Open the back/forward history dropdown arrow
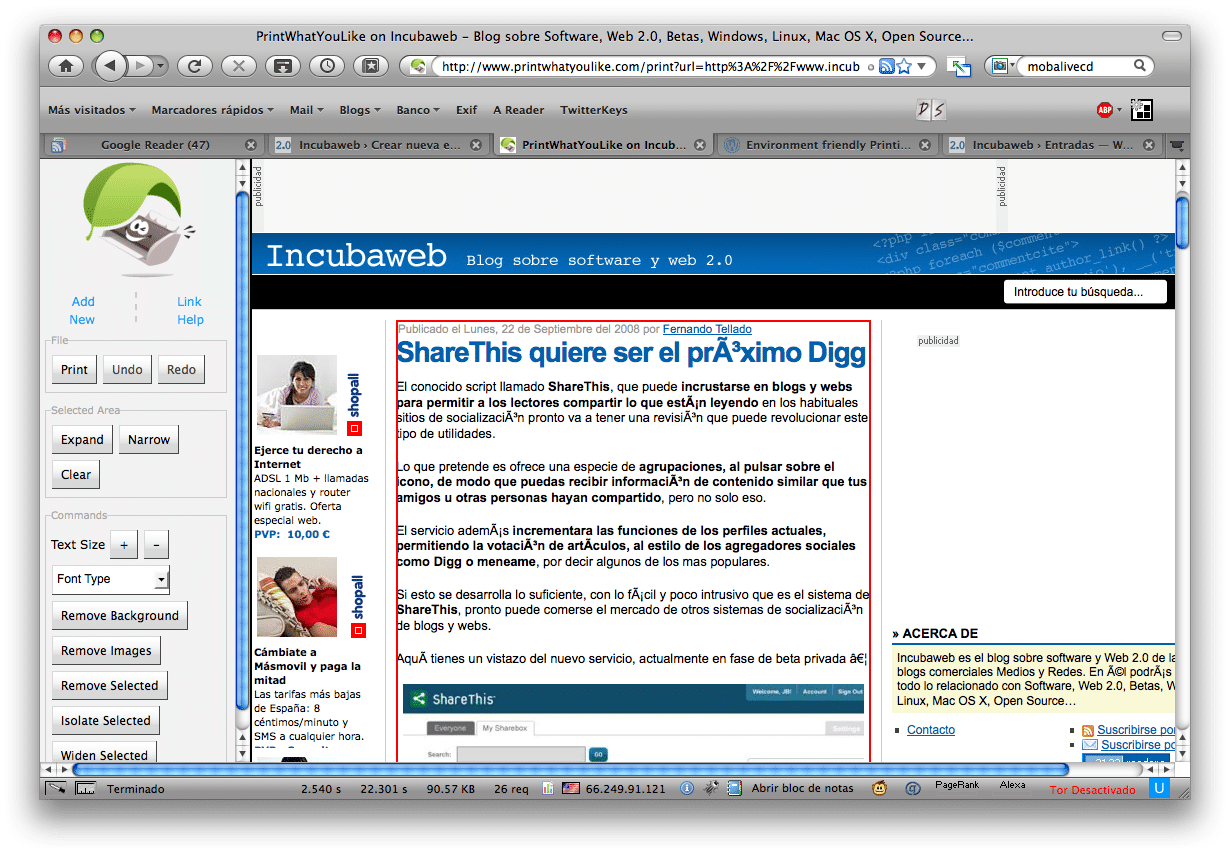 tap(162, 66)
